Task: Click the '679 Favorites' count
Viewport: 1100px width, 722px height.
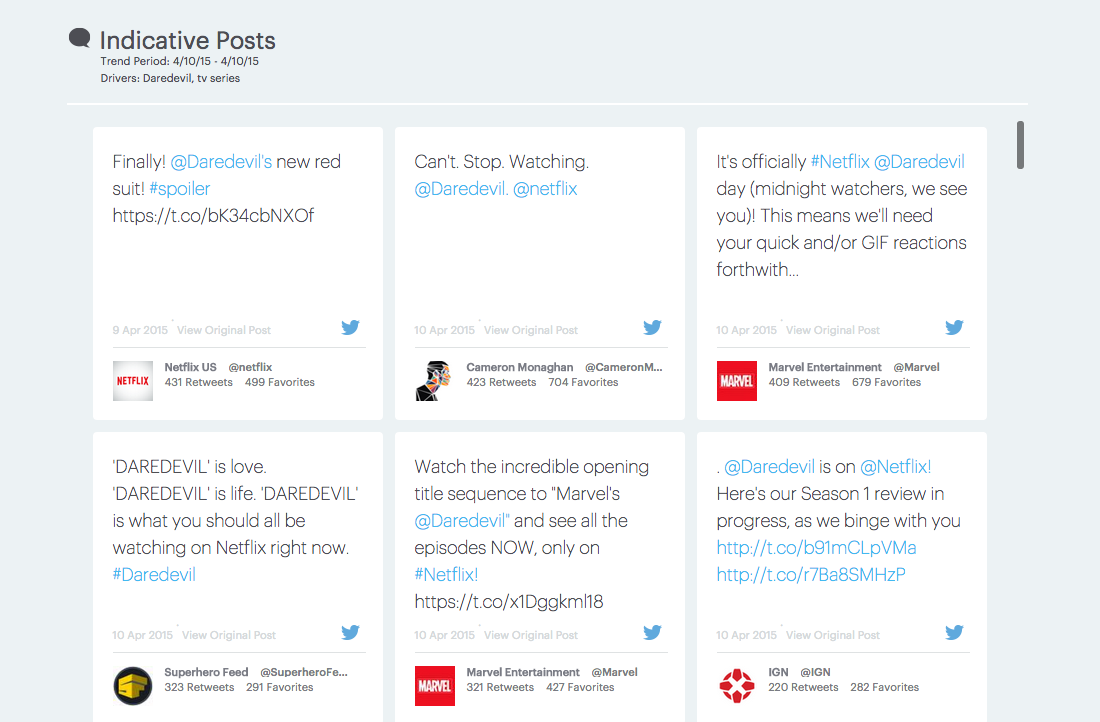Action: tap(887, 382)
